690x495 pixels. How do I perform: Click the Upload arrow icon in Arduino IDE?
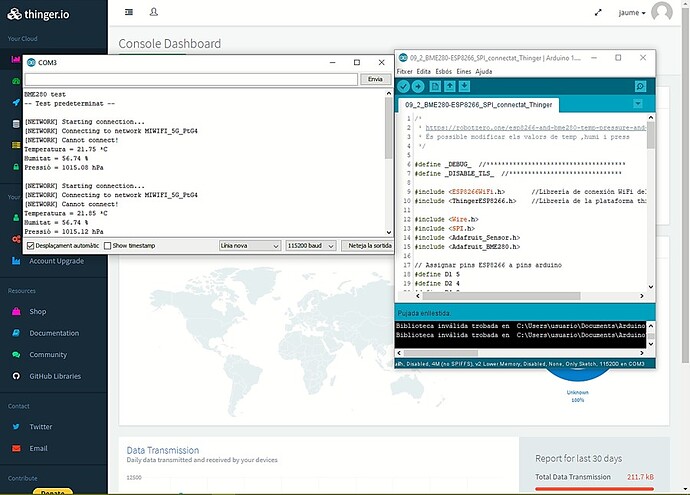[x=418, y=87]
